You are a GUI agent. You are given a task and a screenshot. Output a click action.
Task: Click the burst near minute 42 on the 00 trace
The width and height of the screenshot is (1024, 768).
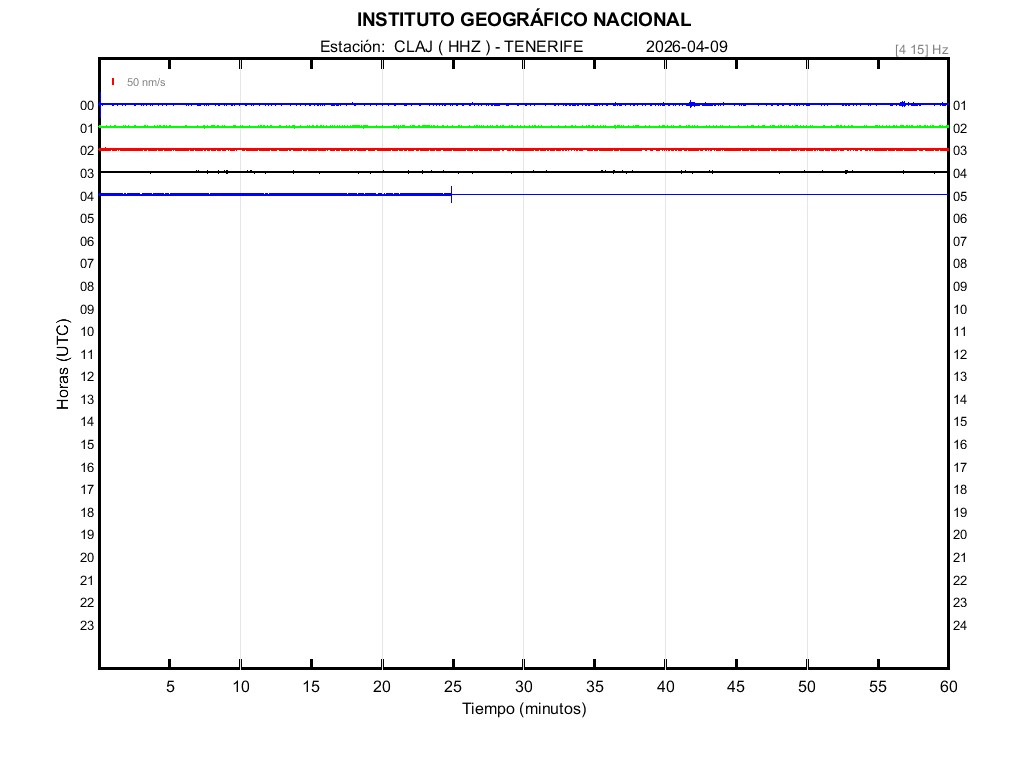(x=692, y=104)
